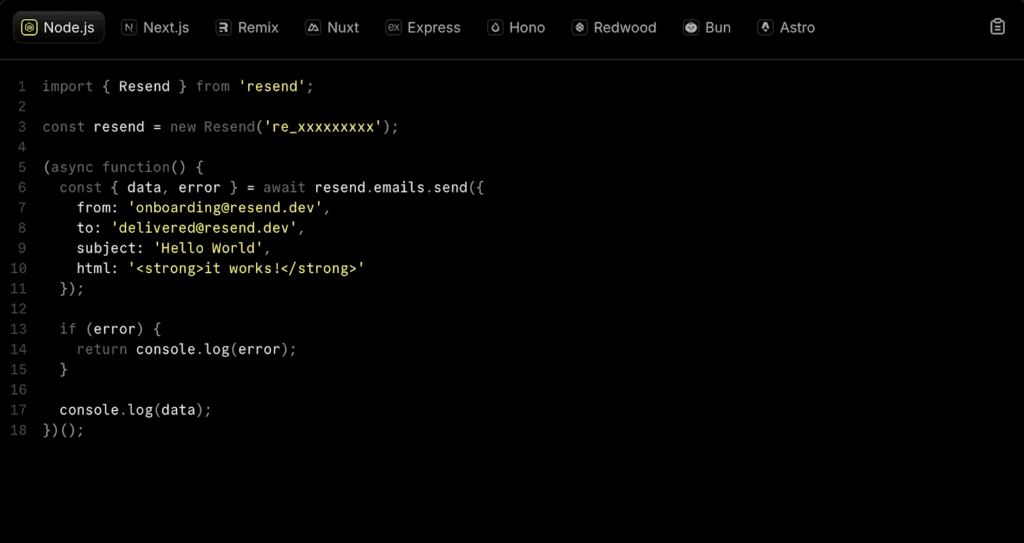Click the Astro rocket icon
The width and height of the screenshot is (1024, 543).
(765, 27)
